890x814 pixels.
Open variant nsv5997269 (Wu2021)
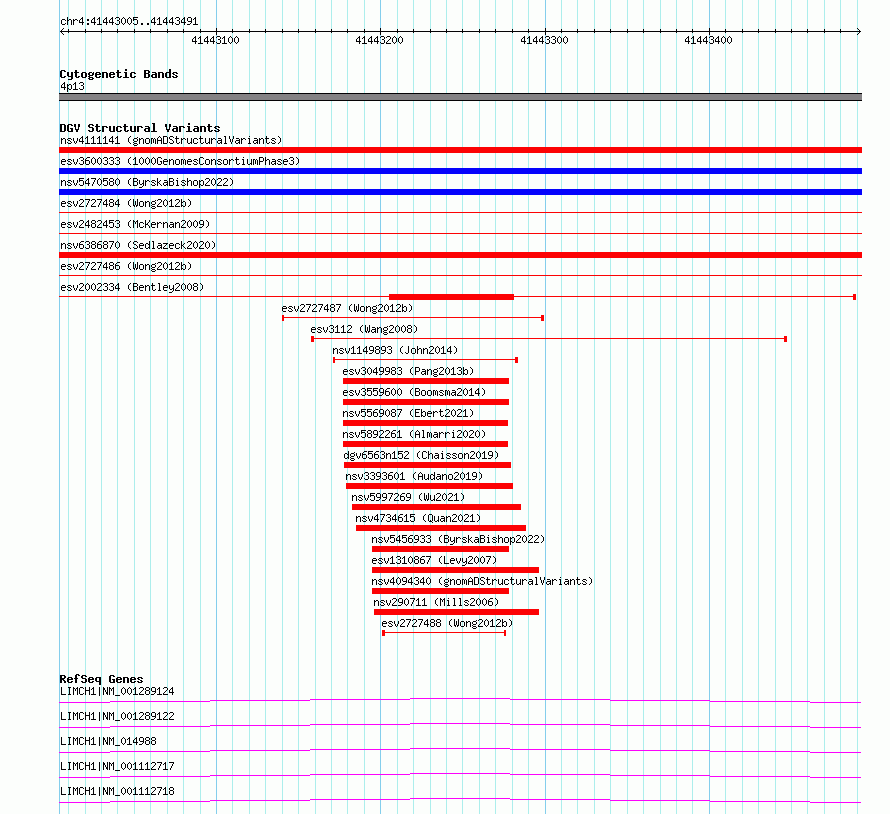click(408, 497)
